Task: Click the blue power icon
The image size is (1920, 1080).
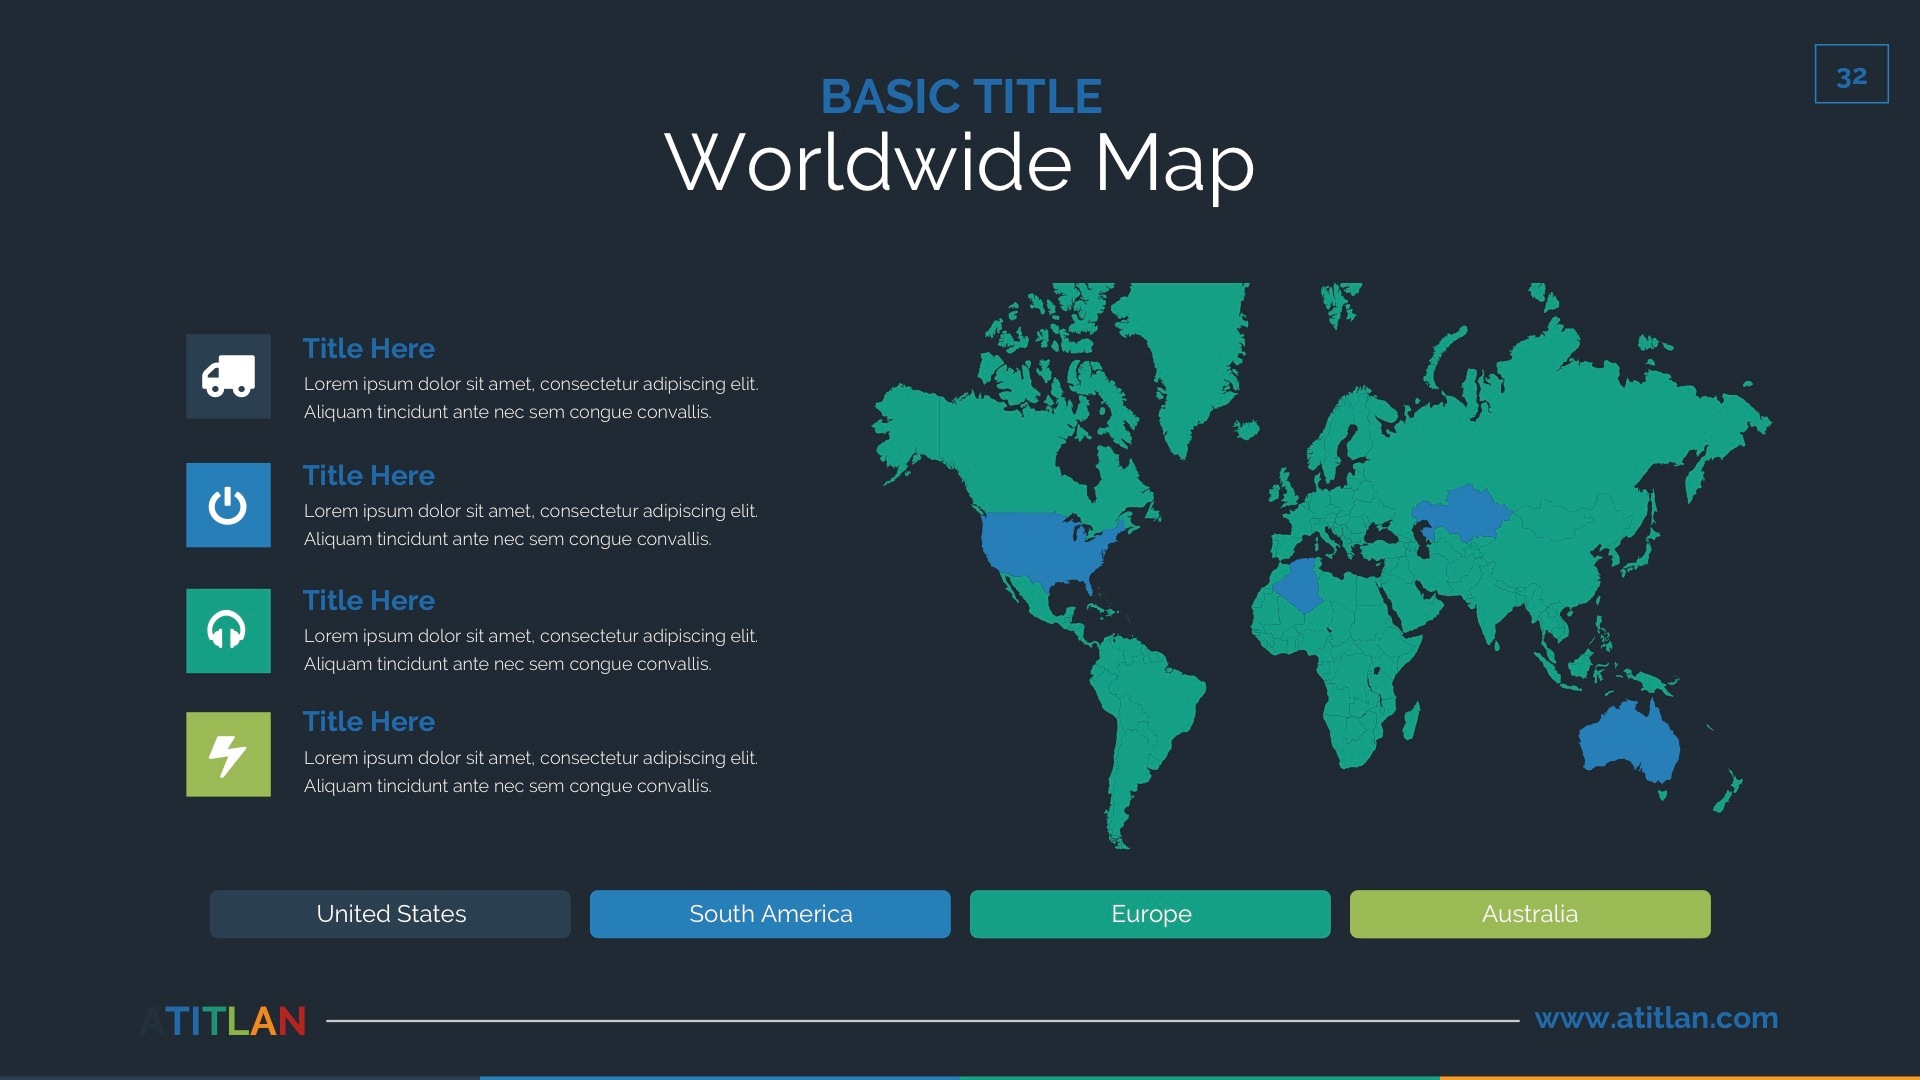Action: (228, 505)
